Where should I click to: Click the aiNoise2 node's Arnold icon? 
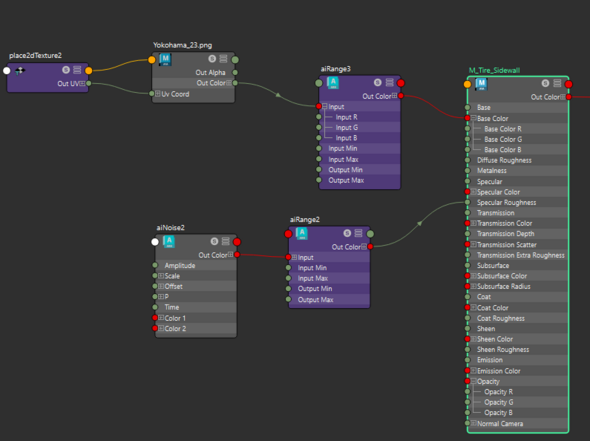coord(169,241)
